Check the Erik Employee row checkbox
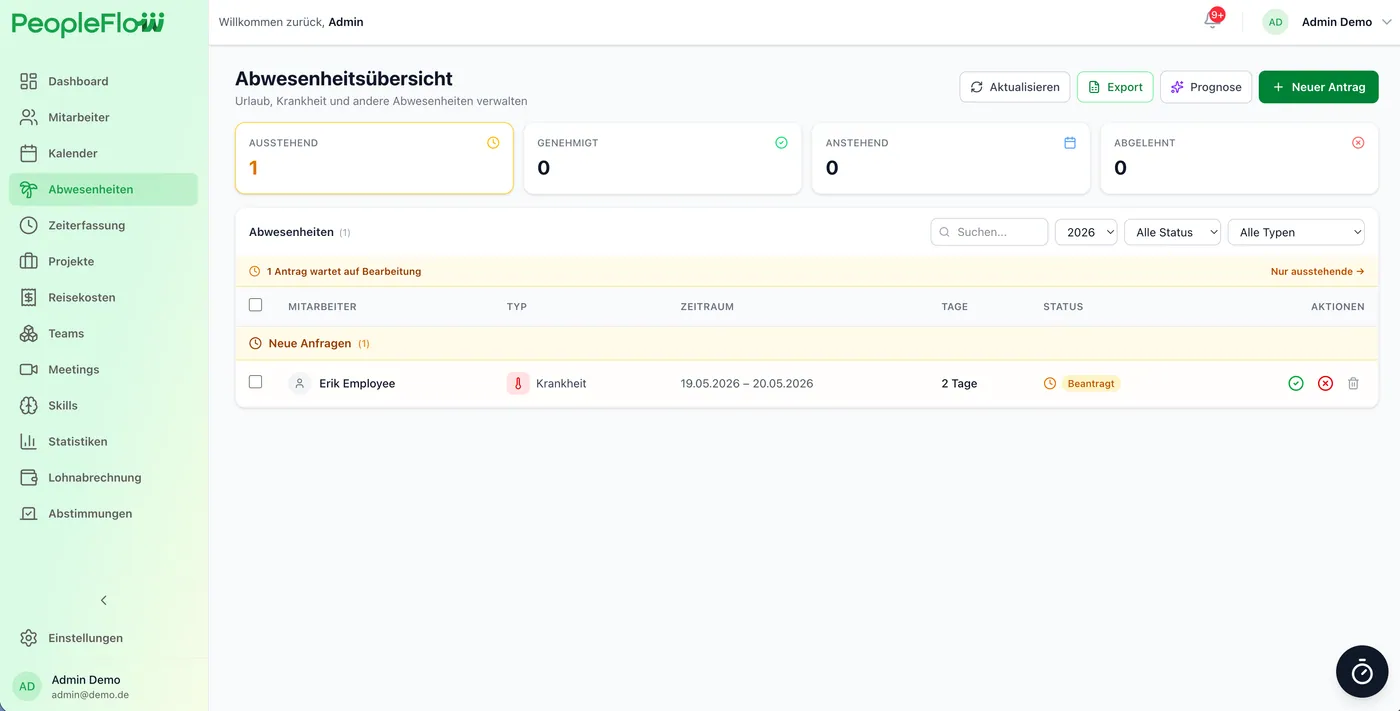Image resolution: width=1400 pixels, height=711 pixels. click(255, 382)
